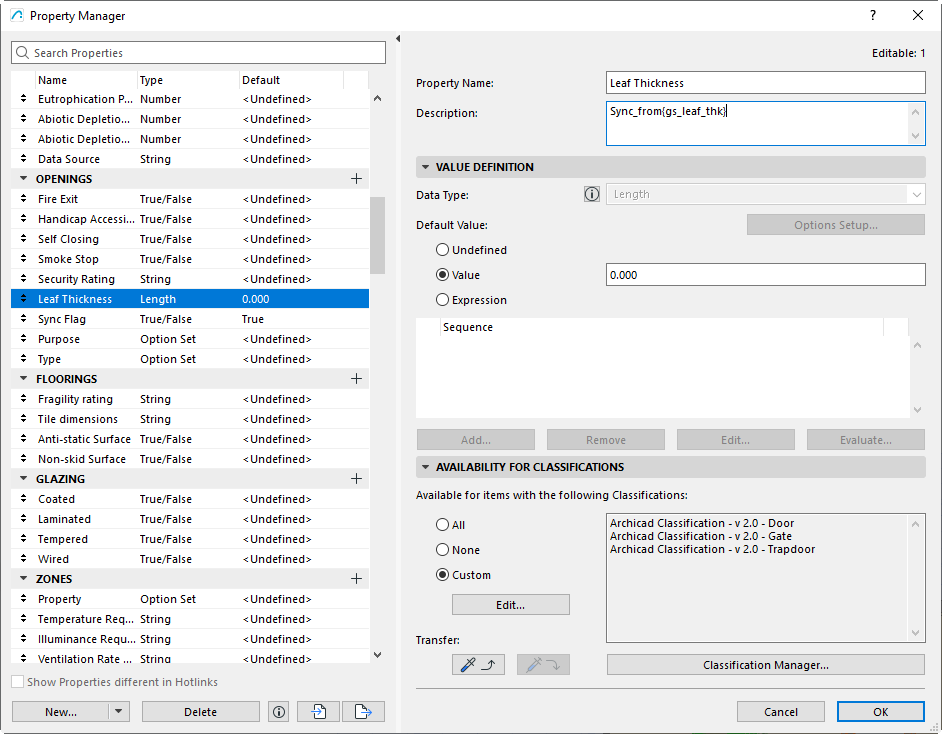Click the Data Type info icon
Screen dimensions: 942x734
[592, 195]
